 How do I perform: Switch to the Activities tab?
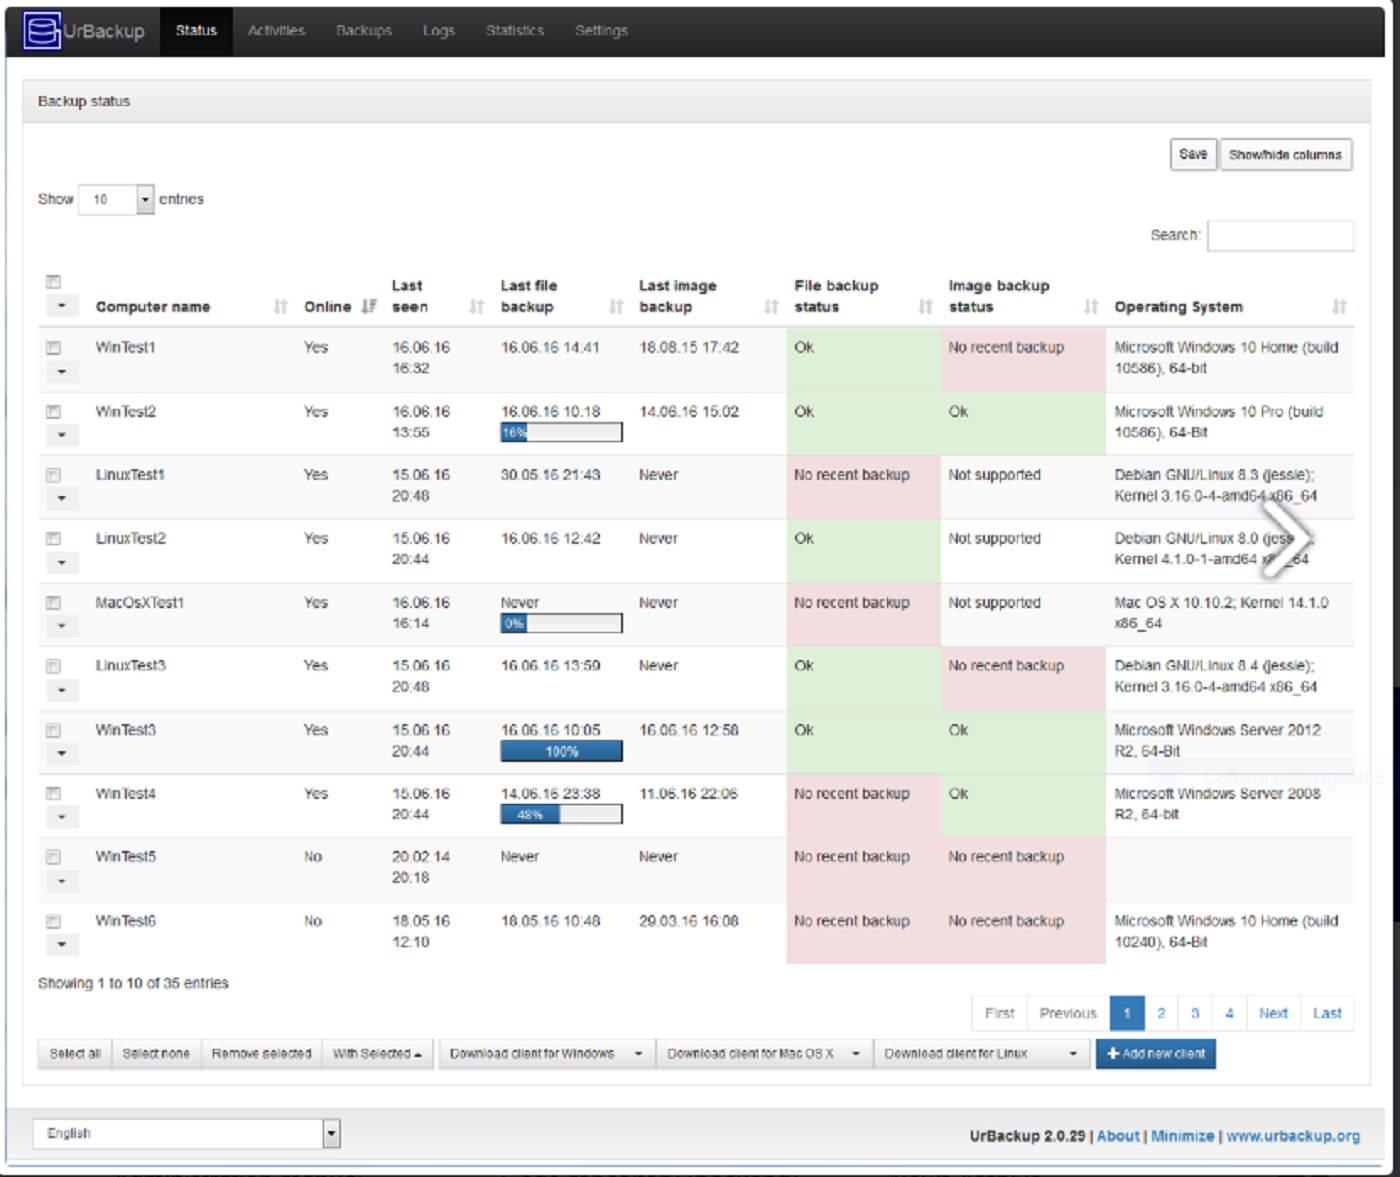pyautogui.click(x=276, y=30)
